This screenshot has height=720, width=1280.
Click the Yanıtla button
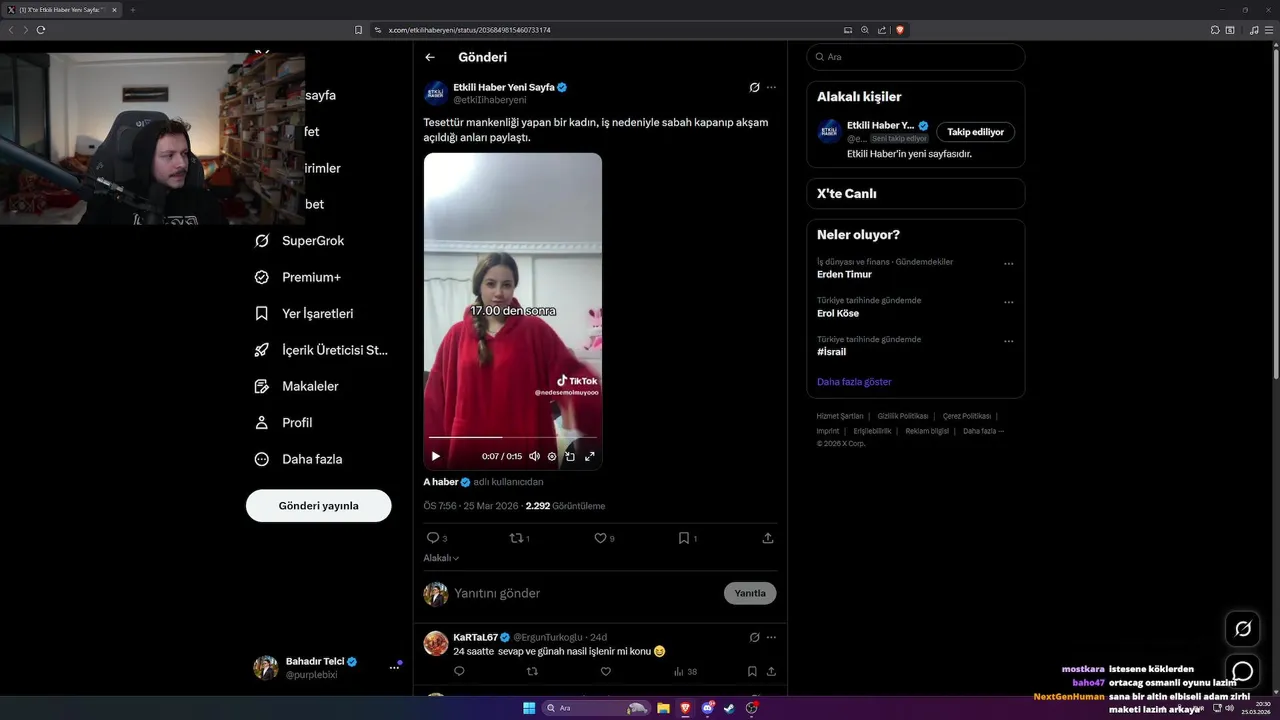750,593
